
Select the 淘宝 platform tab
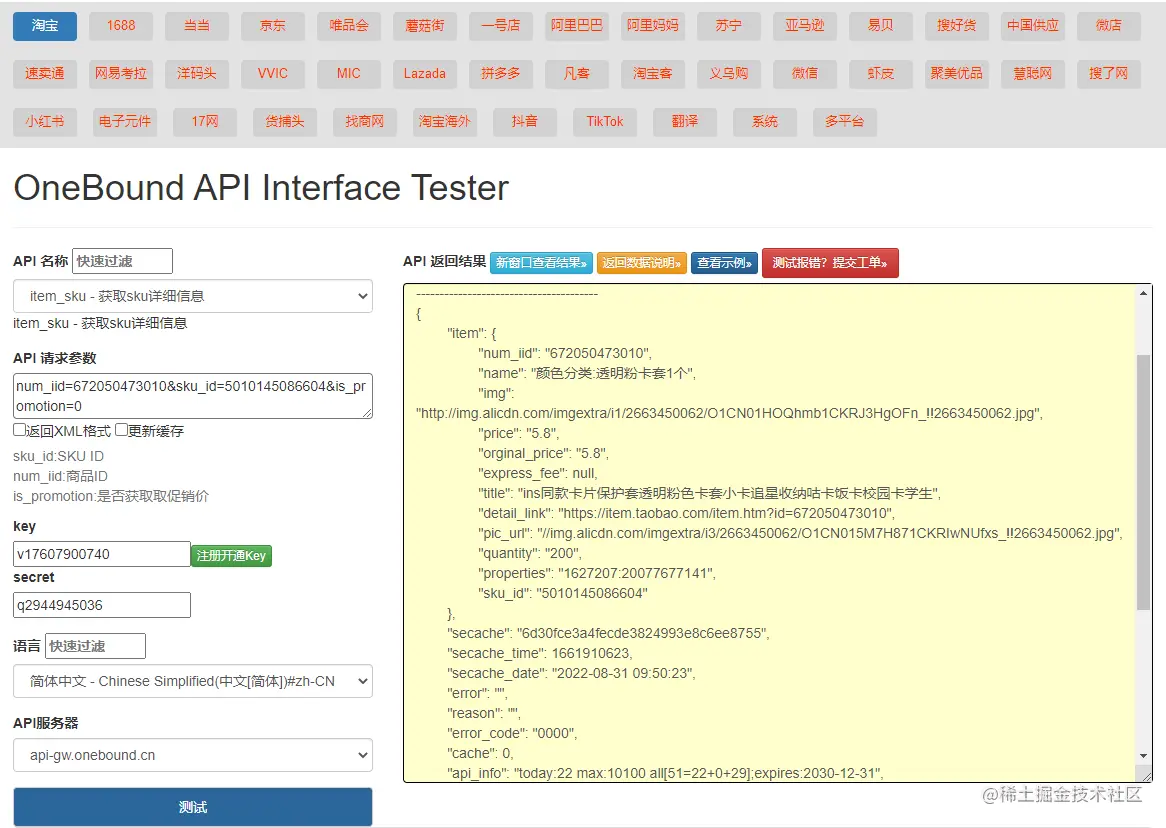pos(45,26)
